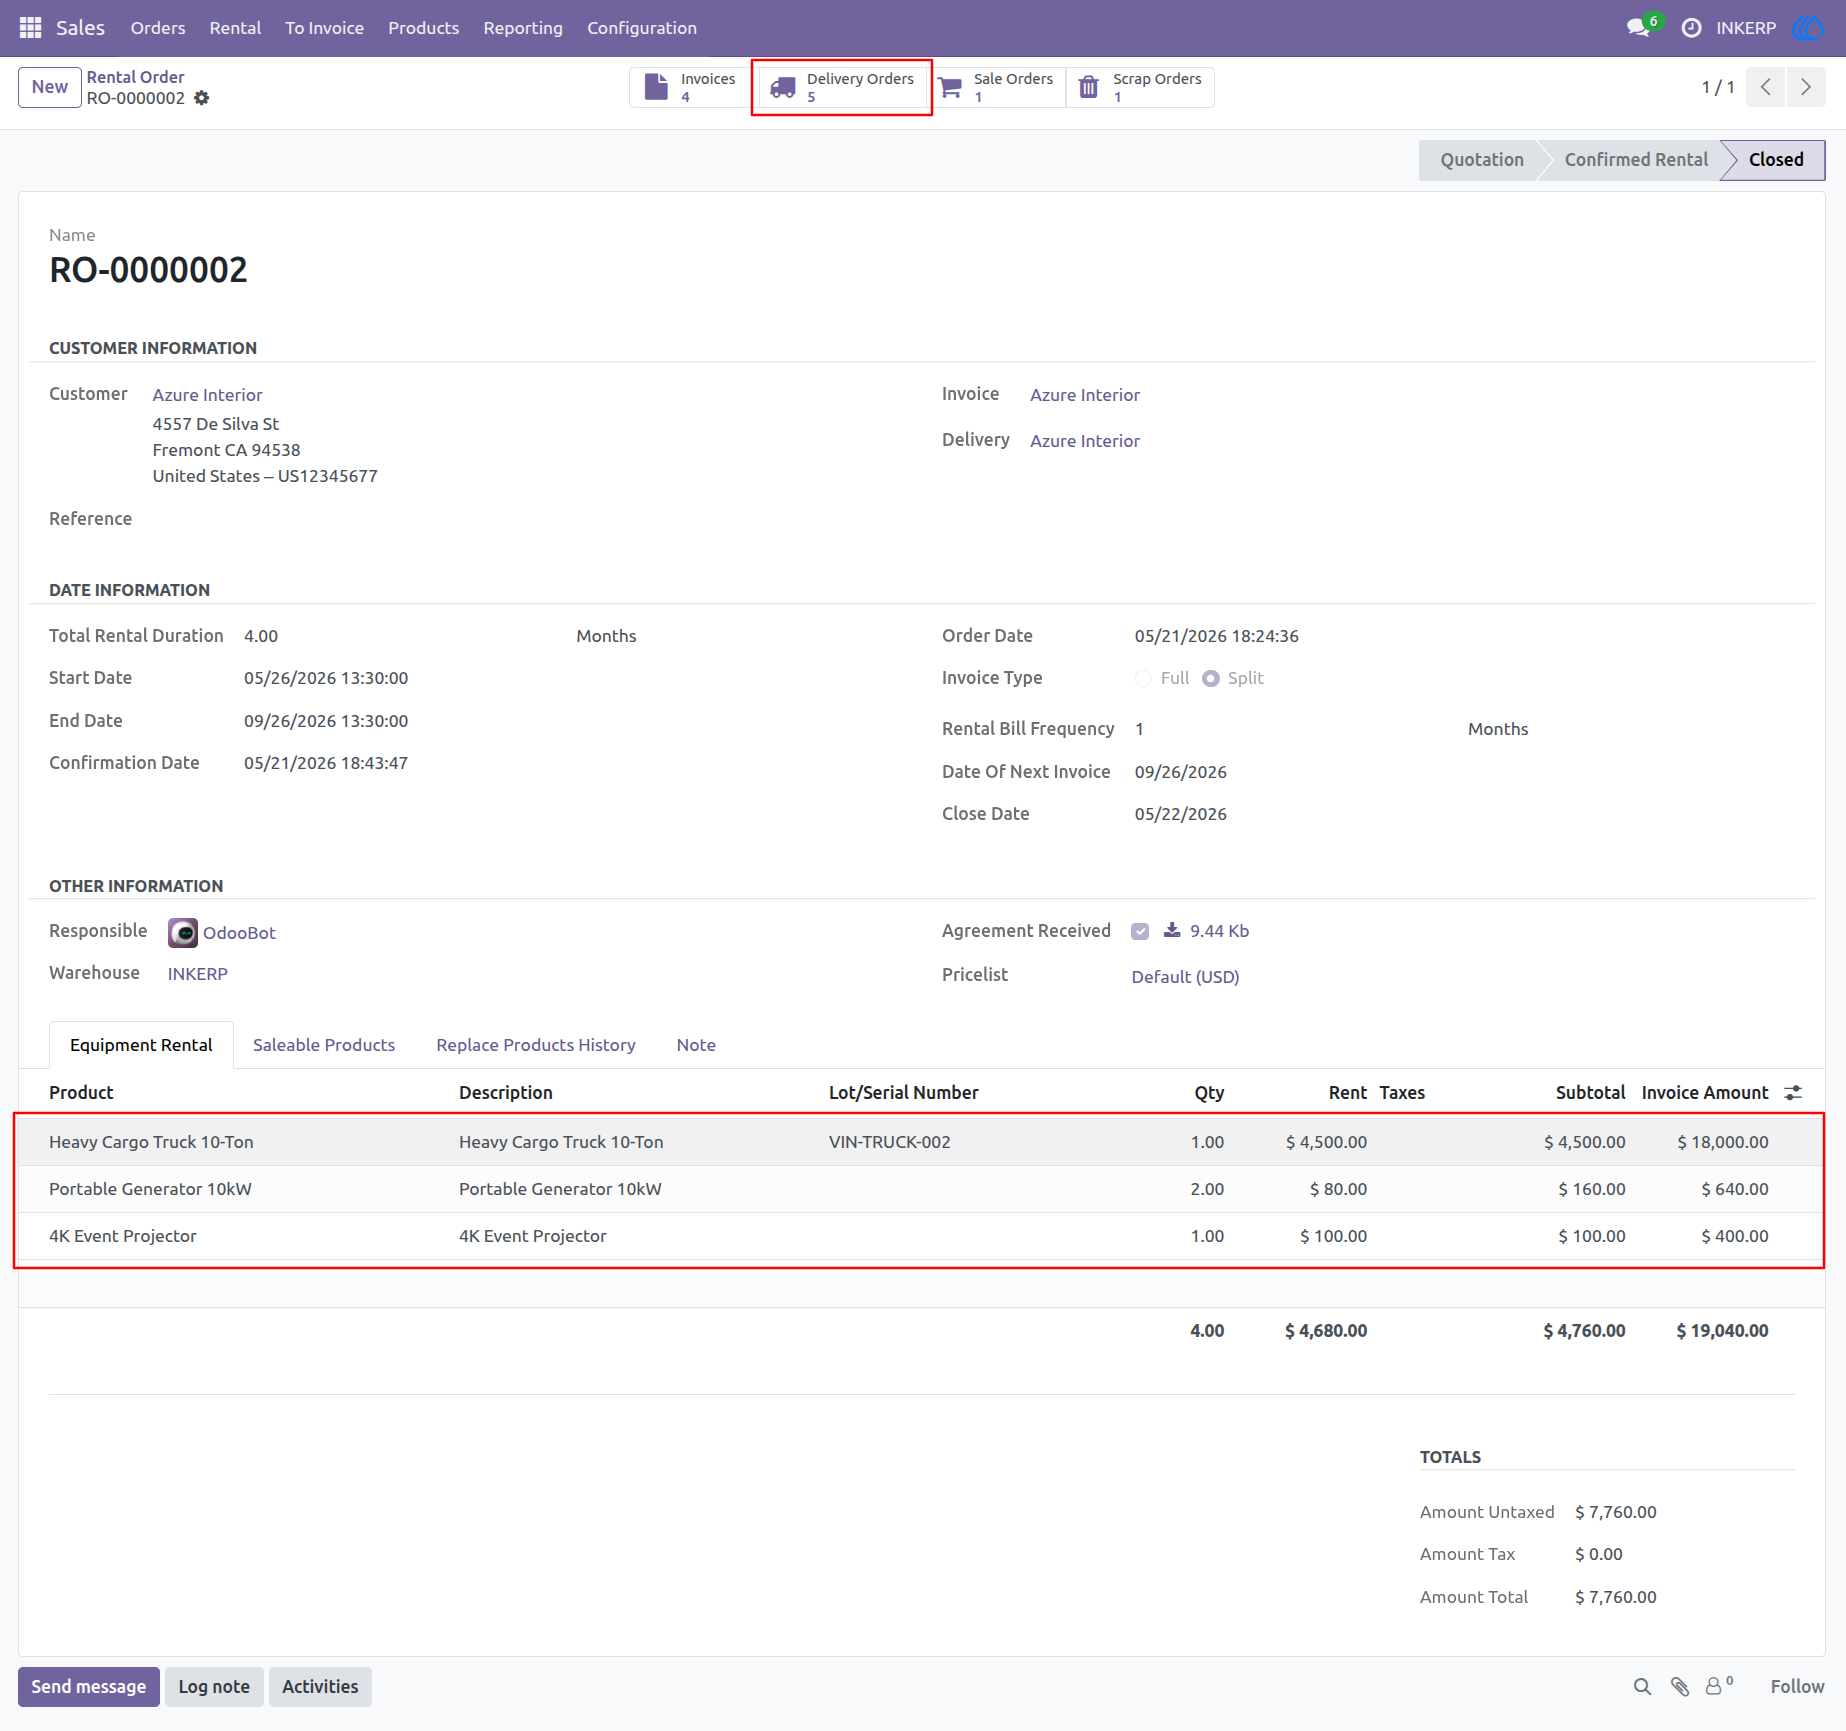Screen dimensions: 1846x1731
Task: Open Products menu
Action: 424,28
